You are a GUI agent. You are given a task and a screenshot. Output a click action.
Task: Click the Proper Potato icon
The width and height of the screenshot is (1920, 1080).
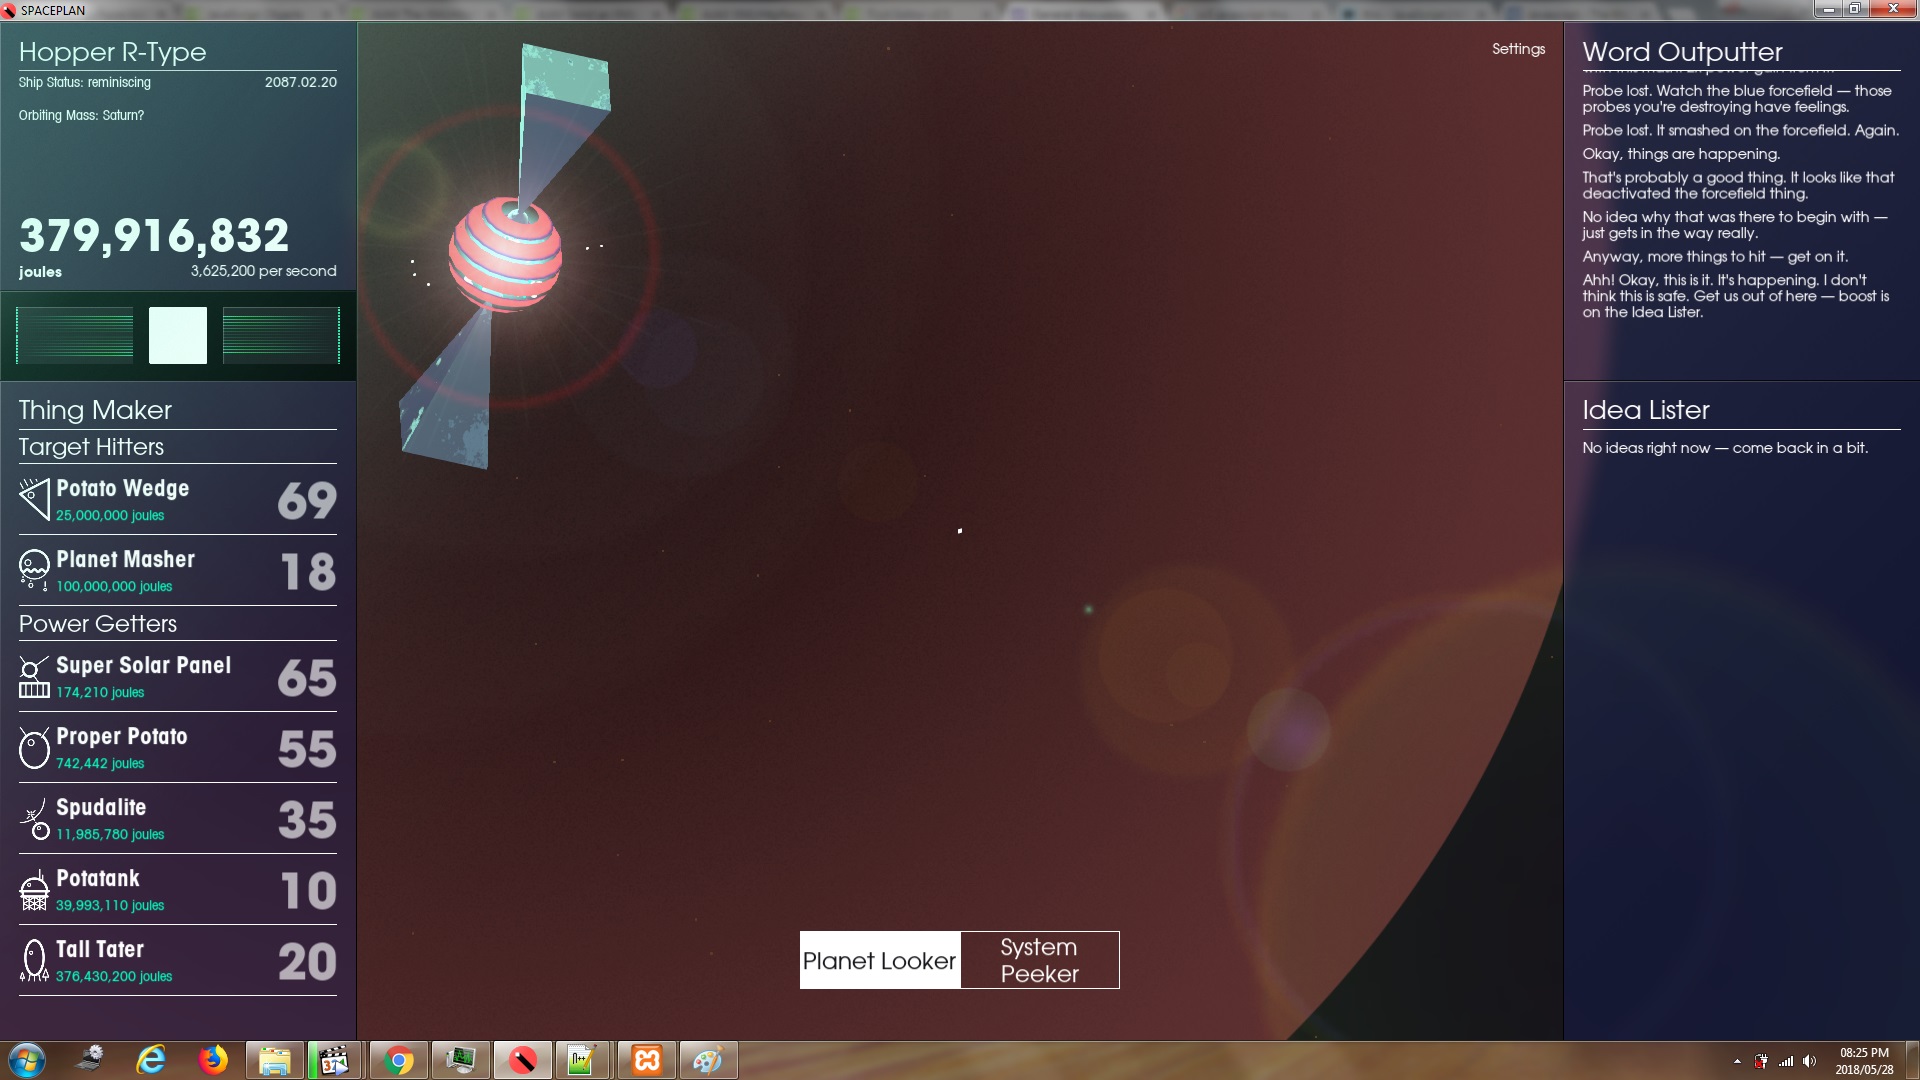click(x=34, y=748)
